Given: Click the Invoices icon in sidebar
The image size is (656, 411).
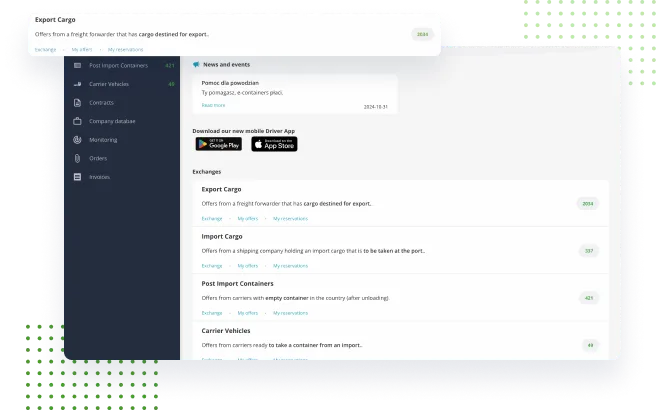Looking at the screenshot, I should pos(77,177).
